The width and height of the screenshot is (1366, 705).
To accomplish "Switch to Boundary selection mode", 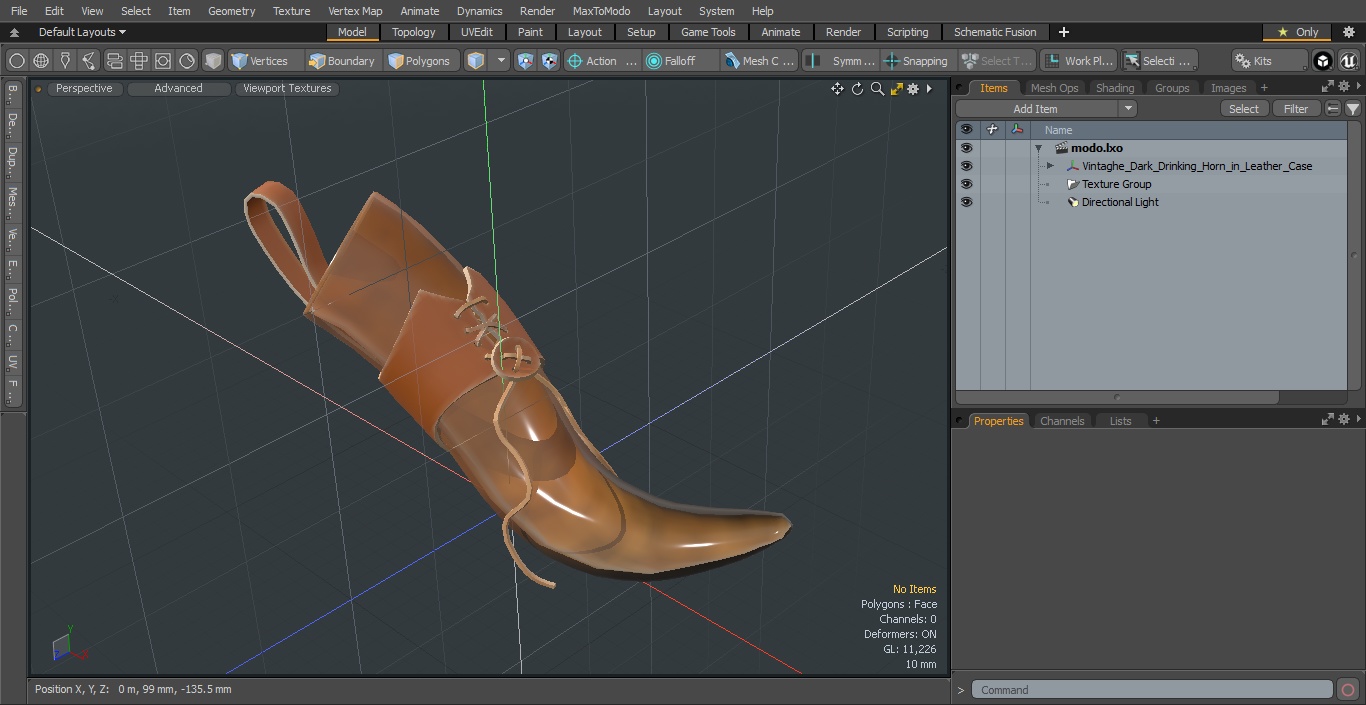I will click(343, 61).
